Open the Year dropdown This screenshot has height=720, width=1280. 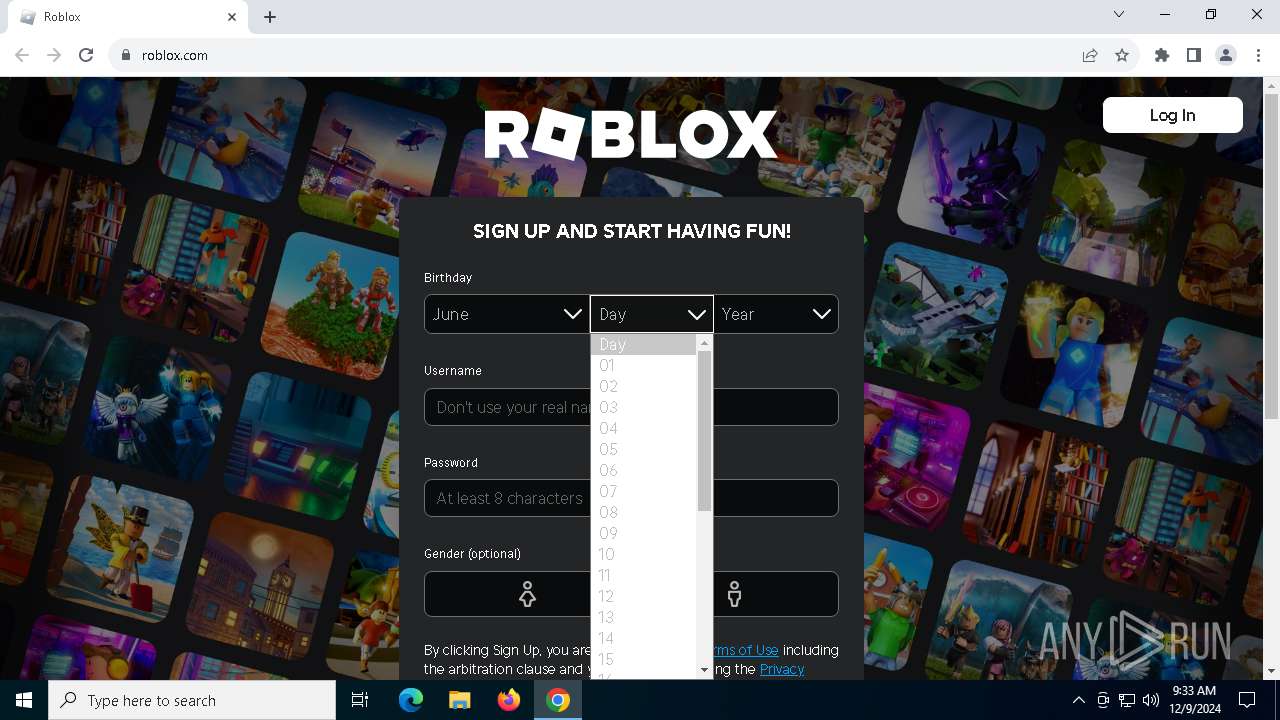click(x=776, y=314)
